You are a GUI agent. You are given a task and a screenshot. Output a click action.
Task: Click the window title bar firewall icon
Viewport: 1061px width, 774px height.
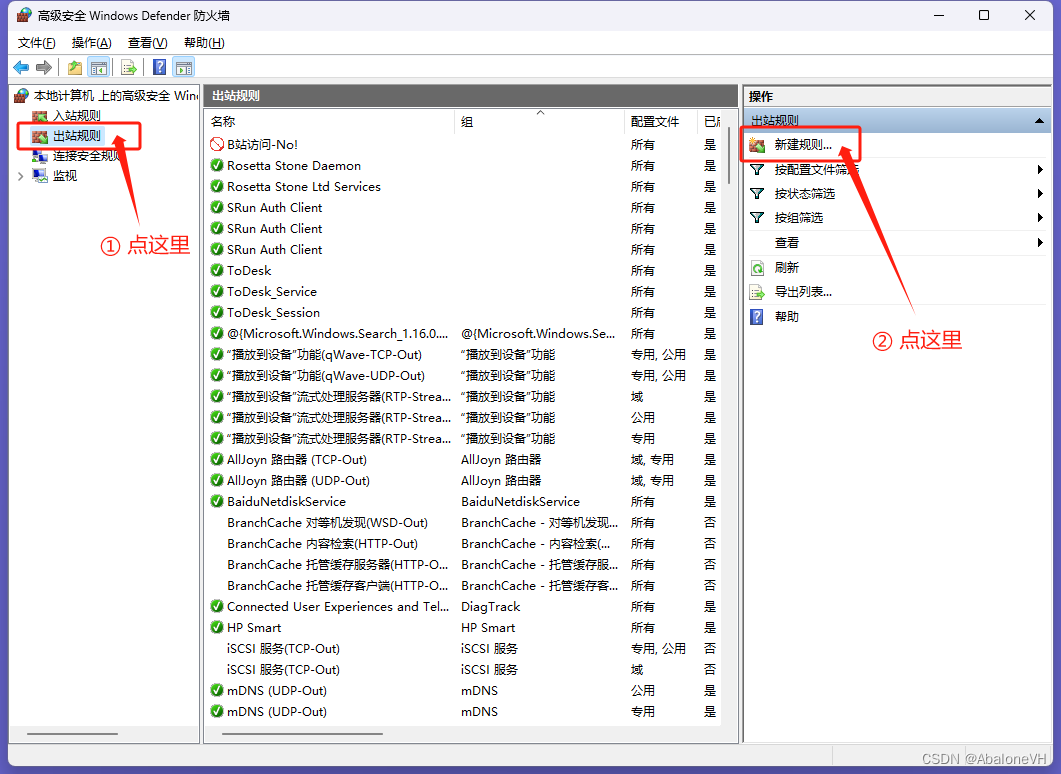[24, 14]
